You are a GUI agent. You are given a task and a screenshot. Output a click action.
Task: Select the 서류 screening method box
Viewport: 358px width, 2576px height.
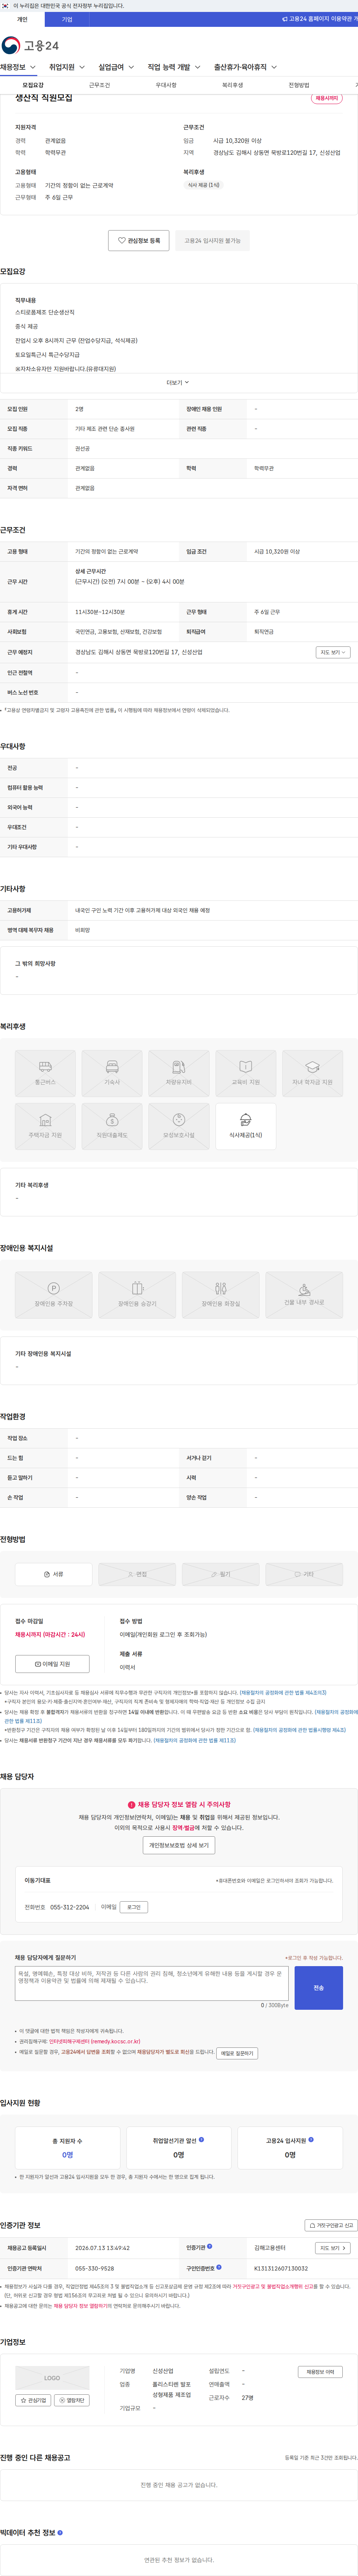(54, 1574)
